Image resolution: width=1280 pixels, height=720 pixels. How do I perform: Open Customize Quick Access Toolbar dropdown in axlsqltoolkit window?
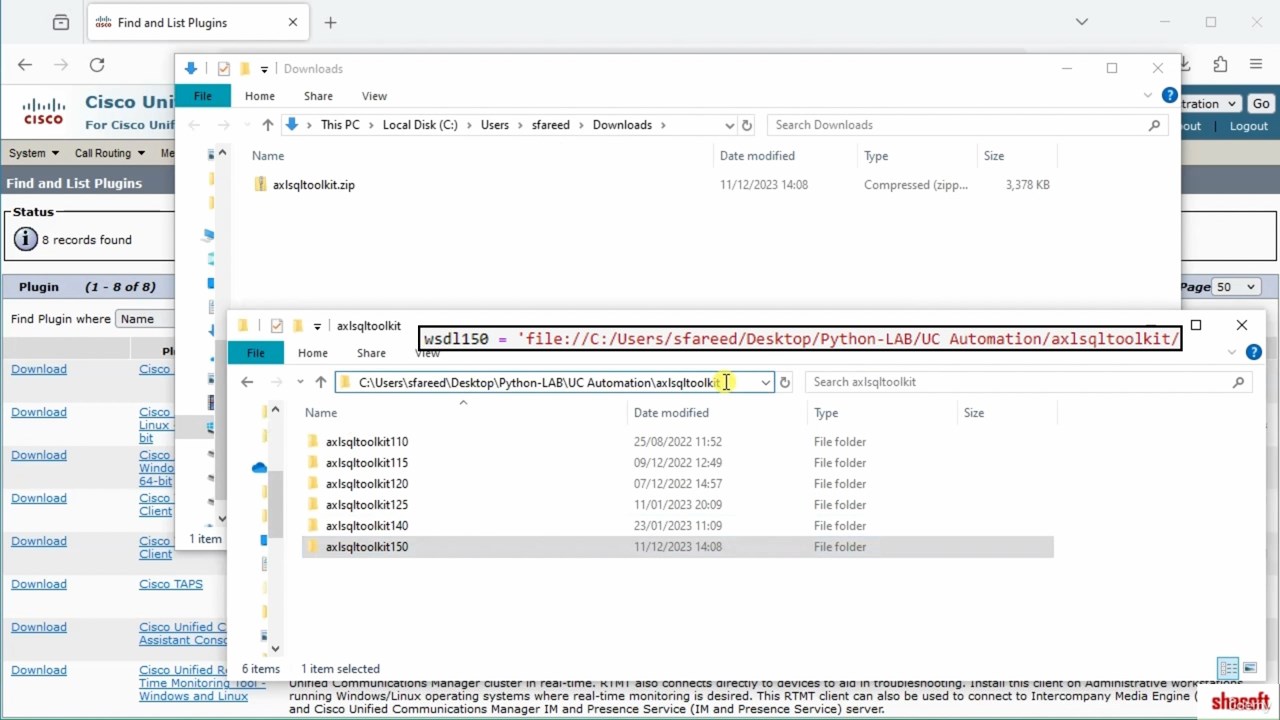click(317, 326)
